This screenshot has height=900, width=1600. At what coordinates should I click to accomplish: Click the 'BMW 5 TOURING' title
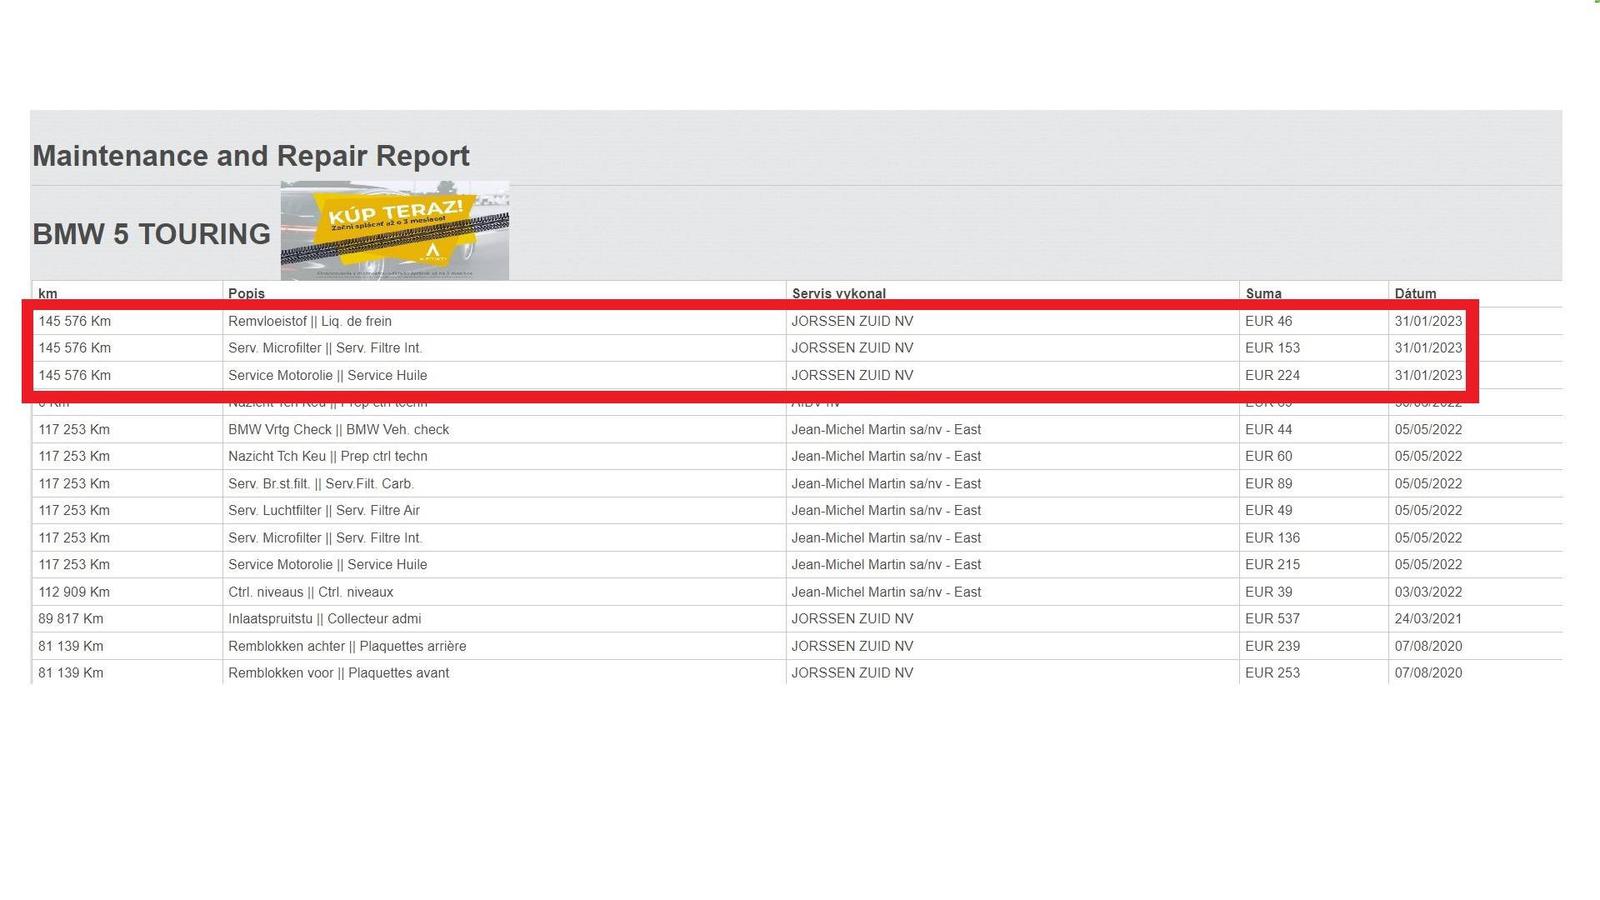152,234
